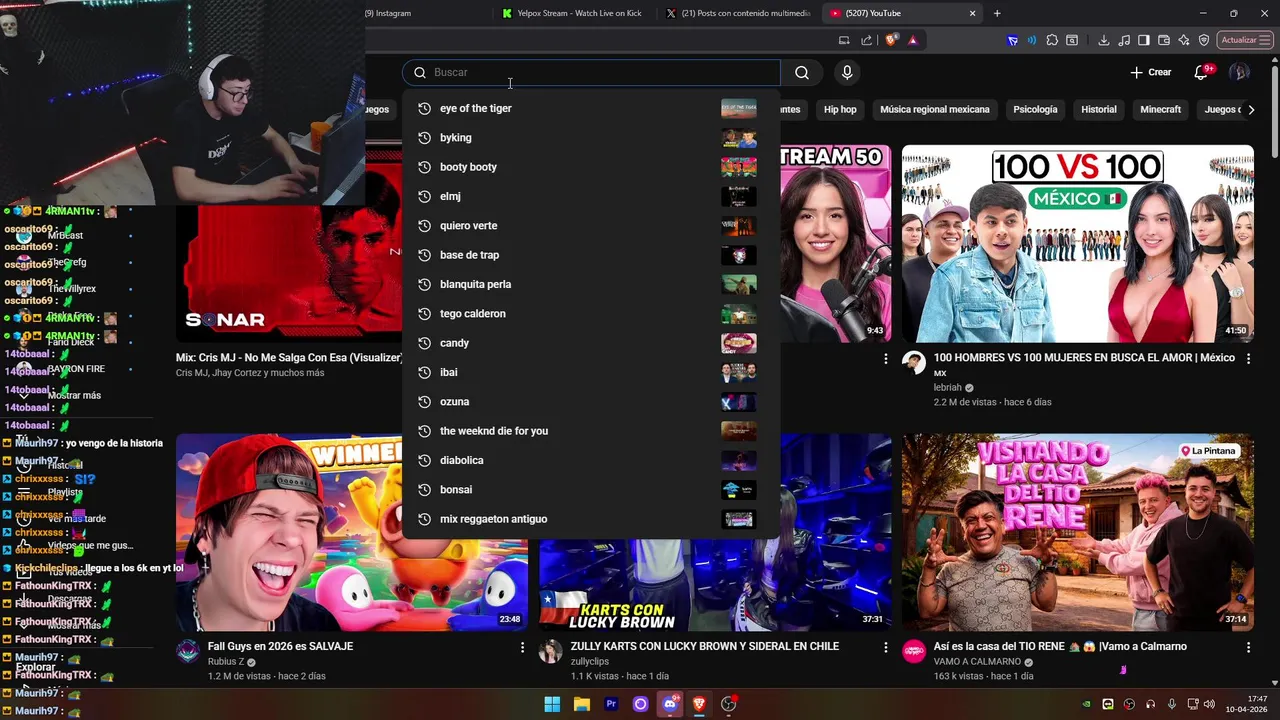Open options for ZULLY KARTS video

coord(885,647)
